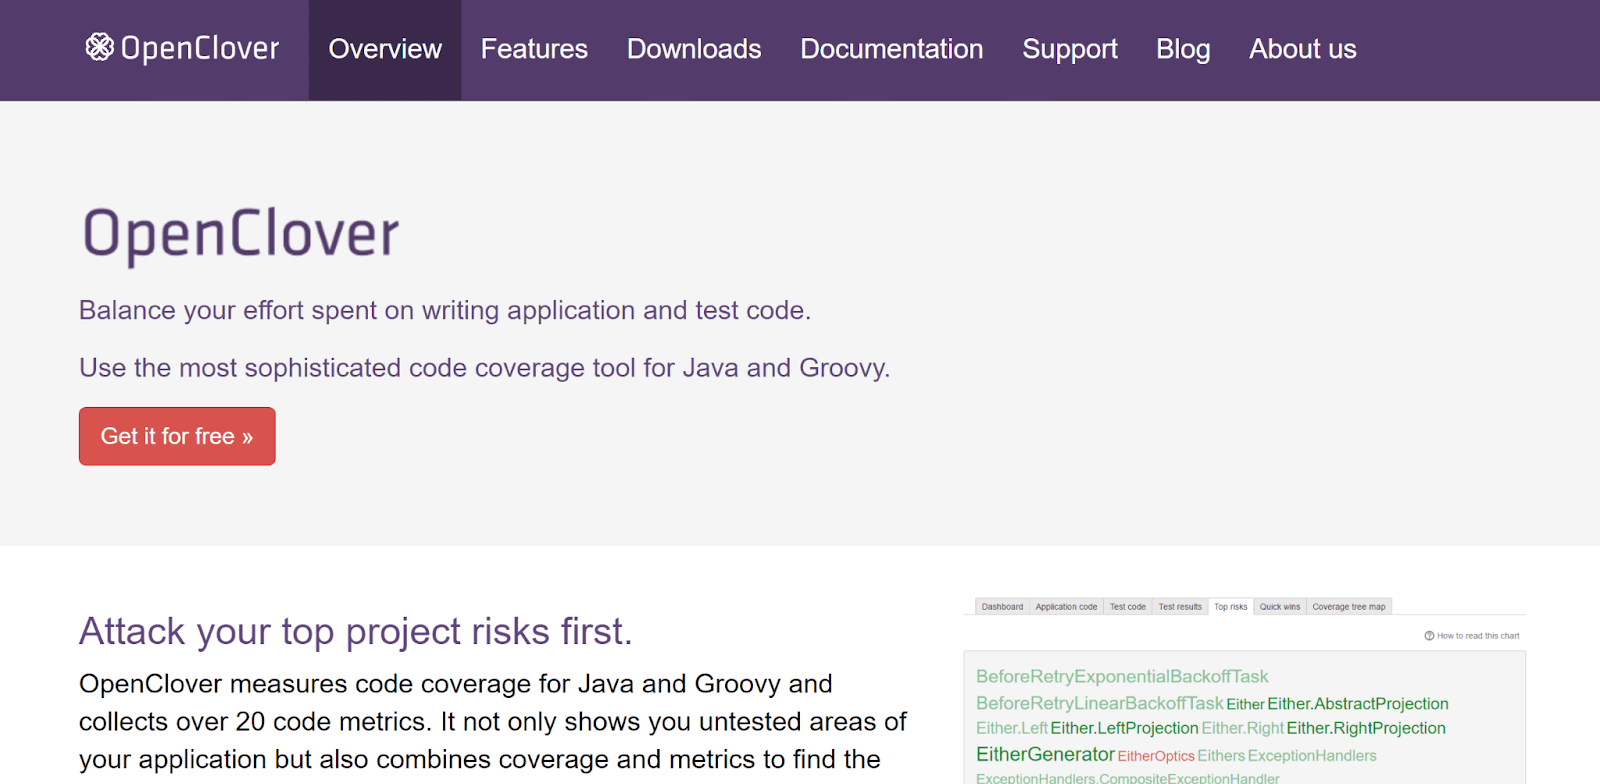Image resolution: width=1600 pixels, height=784 pixels.
Task: Click BeforeRetryLinearBackoffTask in the tag cloud
Action: 1099,704
